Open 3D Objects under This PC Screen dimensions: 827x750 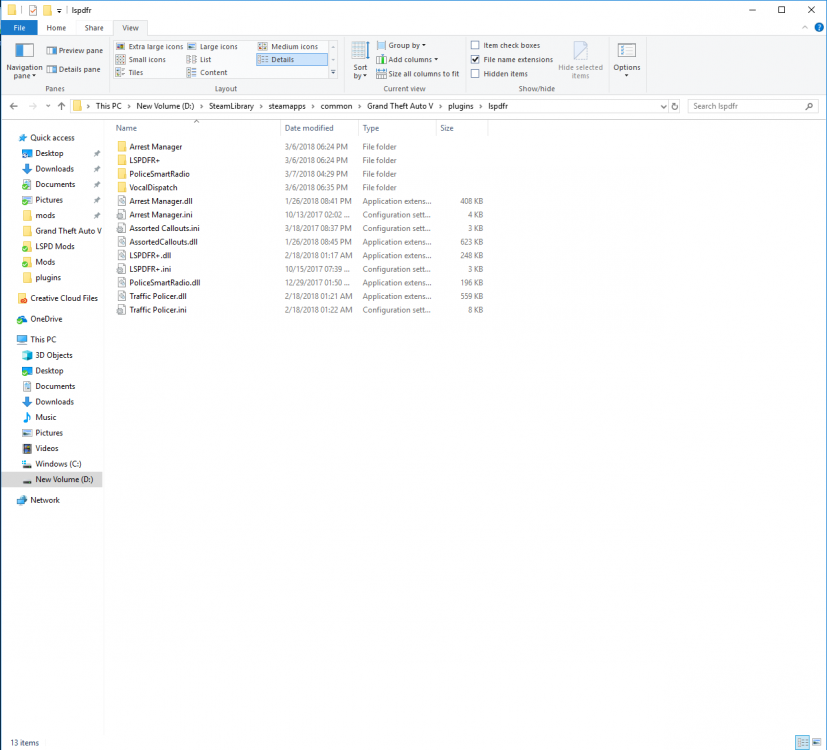pos(54,355)
